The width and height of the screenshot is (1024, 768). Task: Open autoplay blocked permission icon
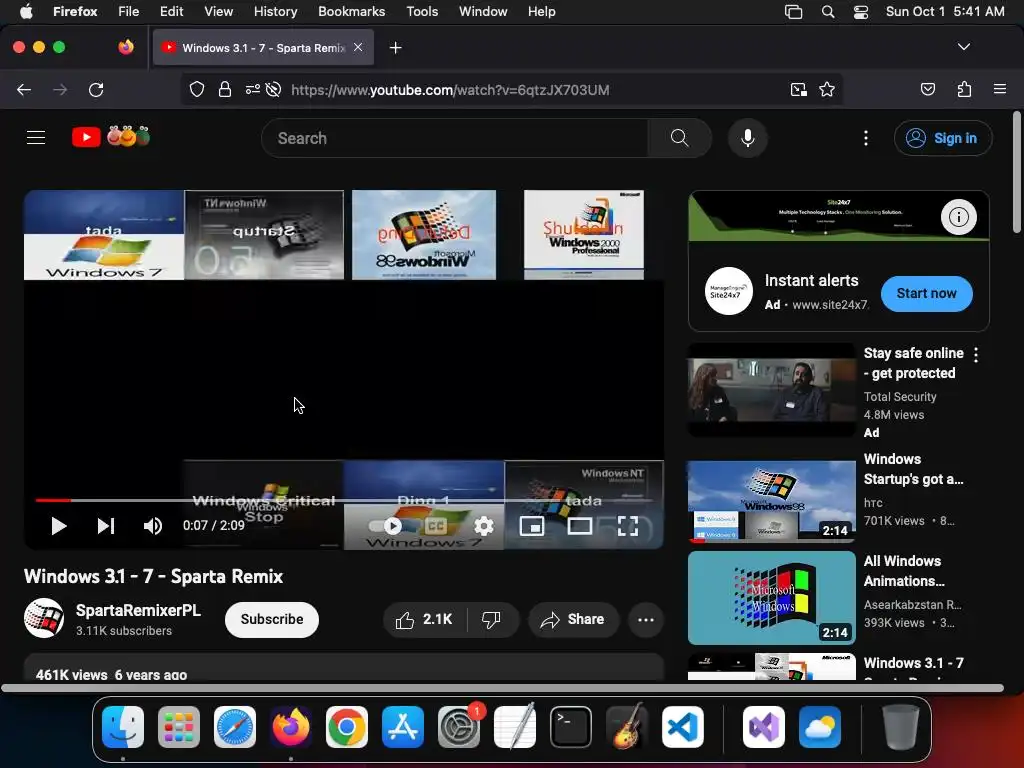[274, 89]
